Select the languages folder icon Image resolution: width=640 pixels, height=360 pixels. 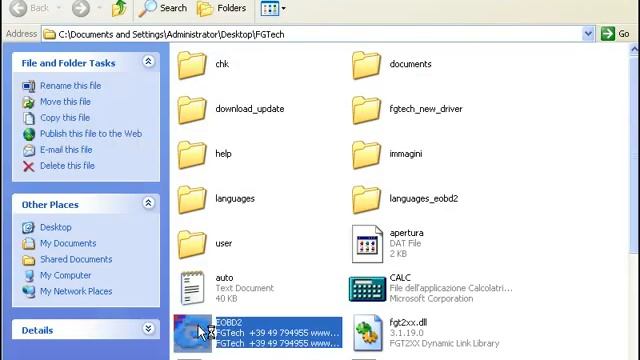coord(192,200)
